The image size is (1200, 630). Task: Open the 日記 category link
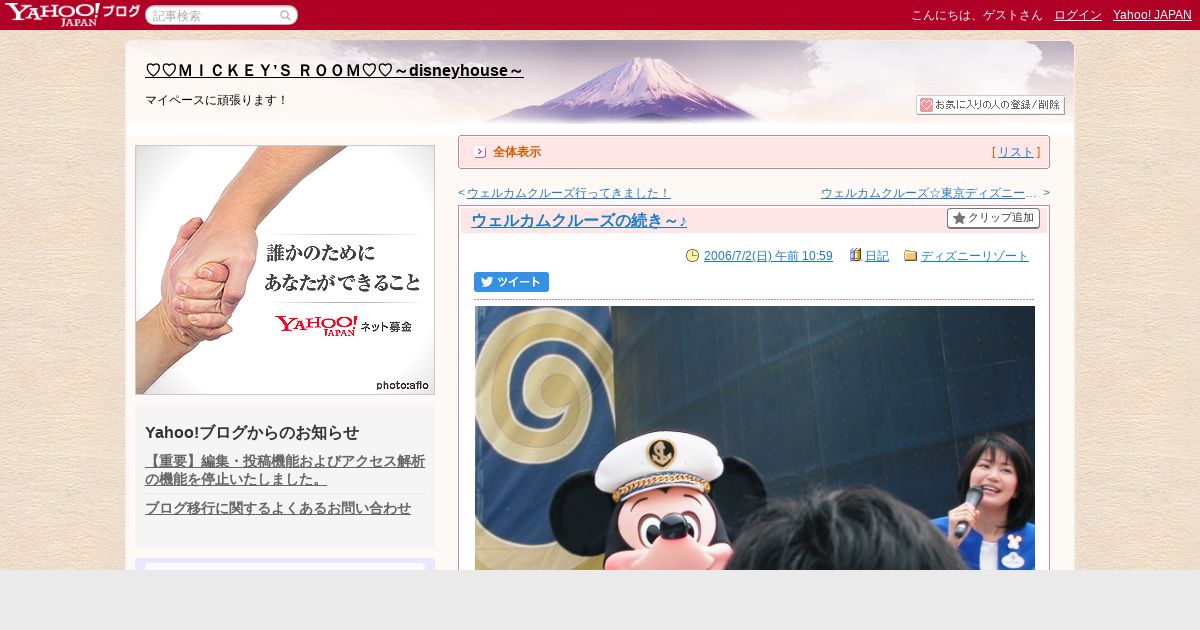pyautogui.click(x=877, y=256)
